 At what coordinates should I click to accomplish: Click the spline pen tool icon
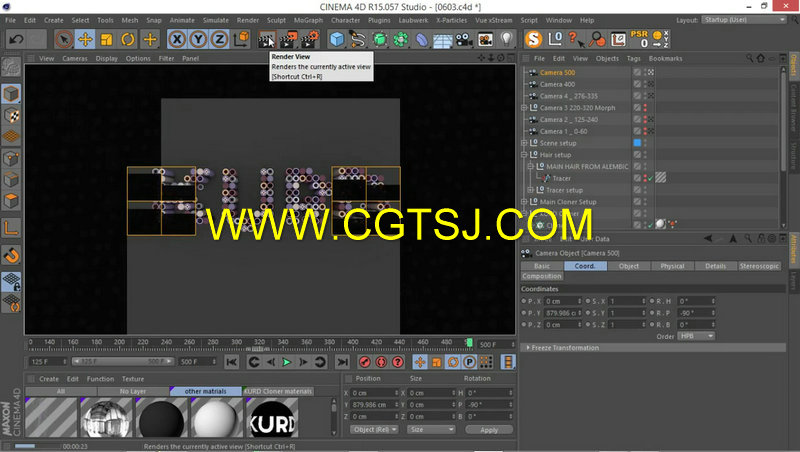pyautogui.click(x=358, y=39)
